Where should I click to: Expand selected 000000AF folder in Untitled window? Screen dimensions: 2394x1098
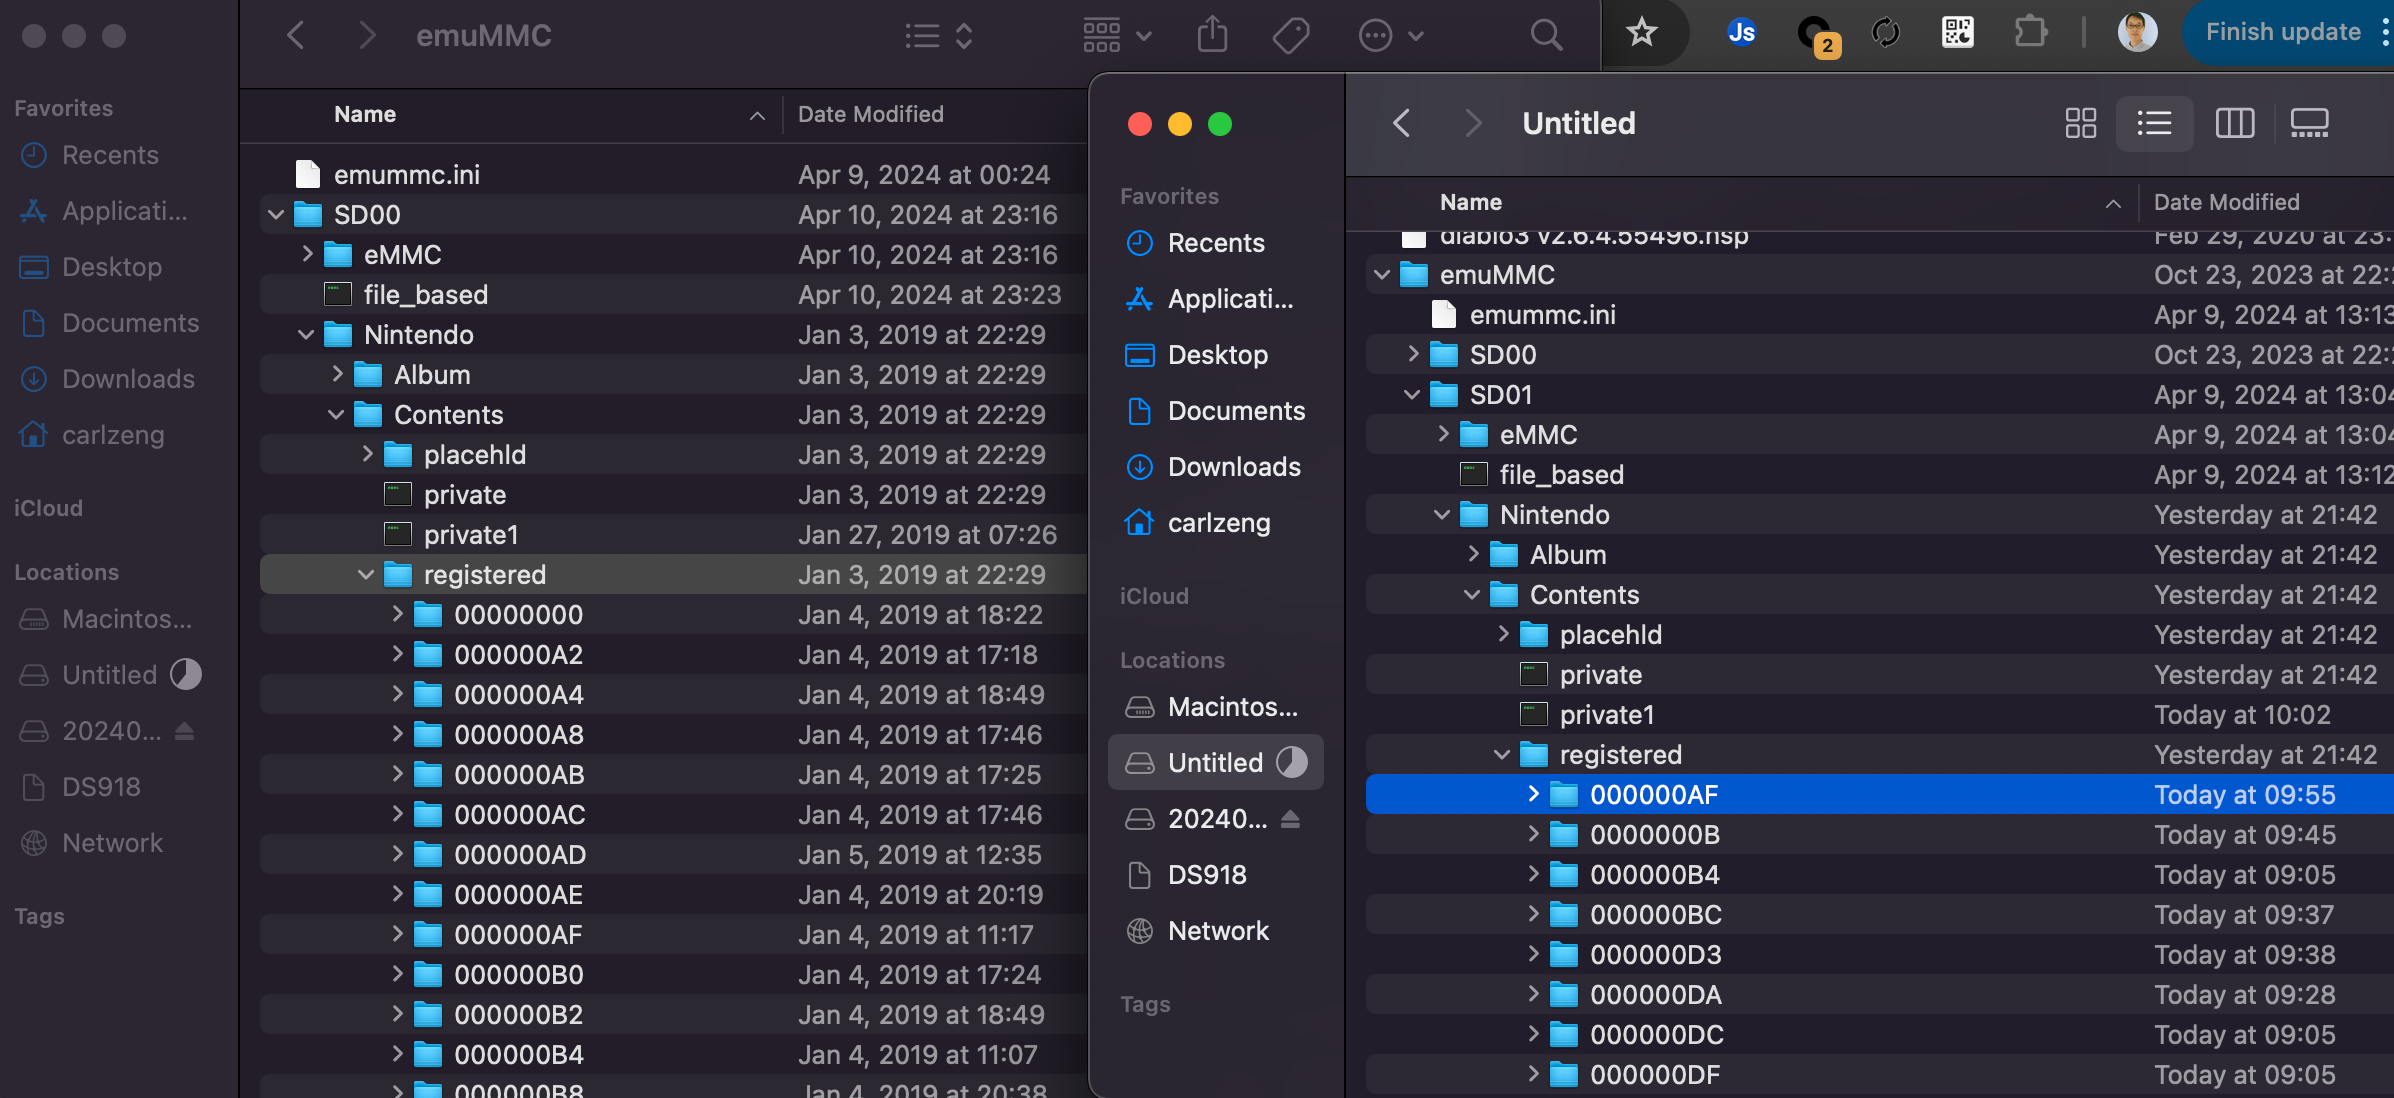(1533, 795)
